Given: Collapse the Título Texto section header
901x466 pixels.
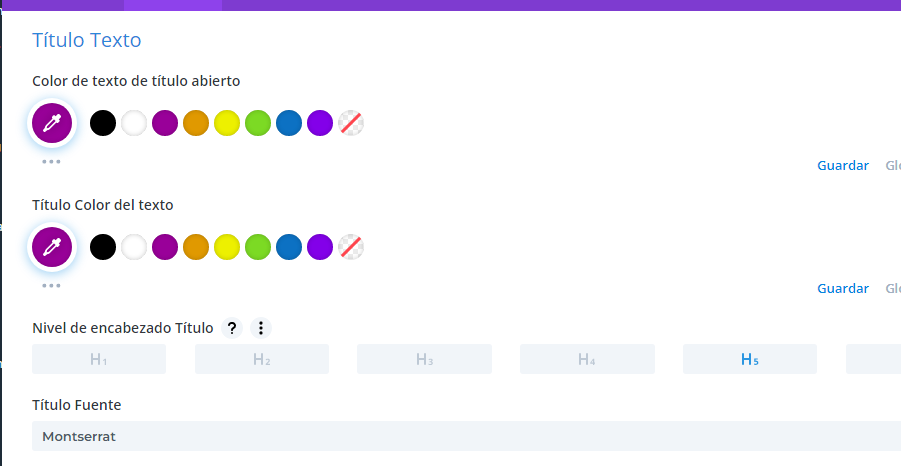Looking at the screenshot, I should (x=87, y=40).
